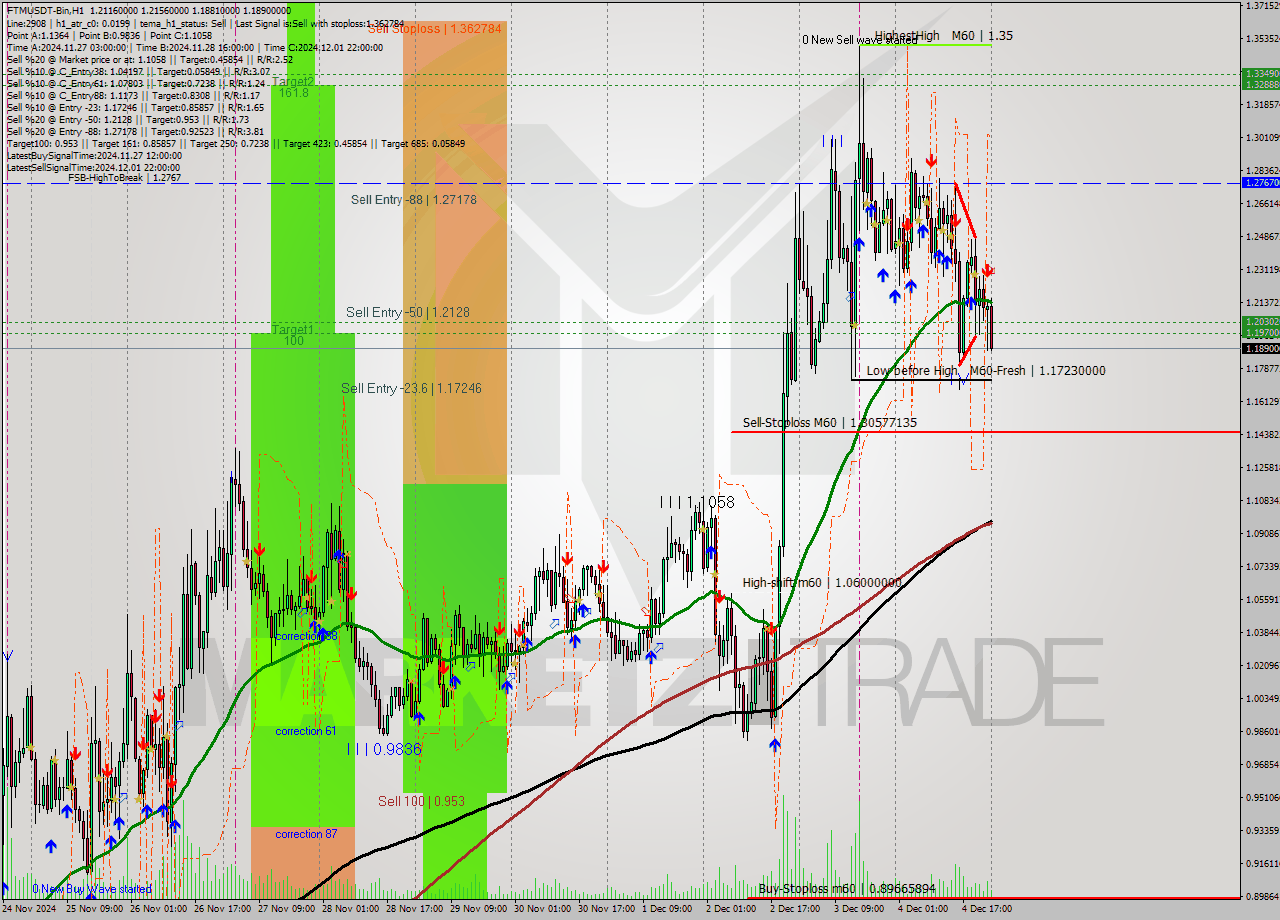Screen dimensions: 1280x920
Task: Select the Target1 label
Action: (292, 329)
